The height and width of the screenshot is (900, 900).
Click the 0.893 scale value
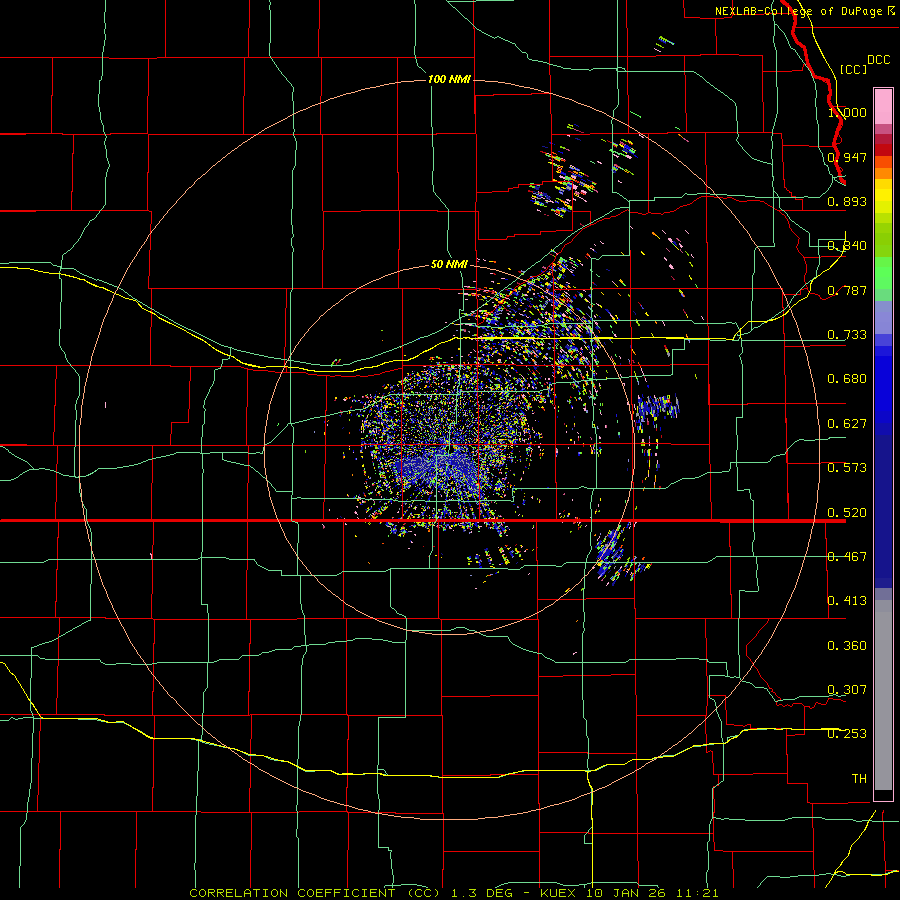coord(847,201)
